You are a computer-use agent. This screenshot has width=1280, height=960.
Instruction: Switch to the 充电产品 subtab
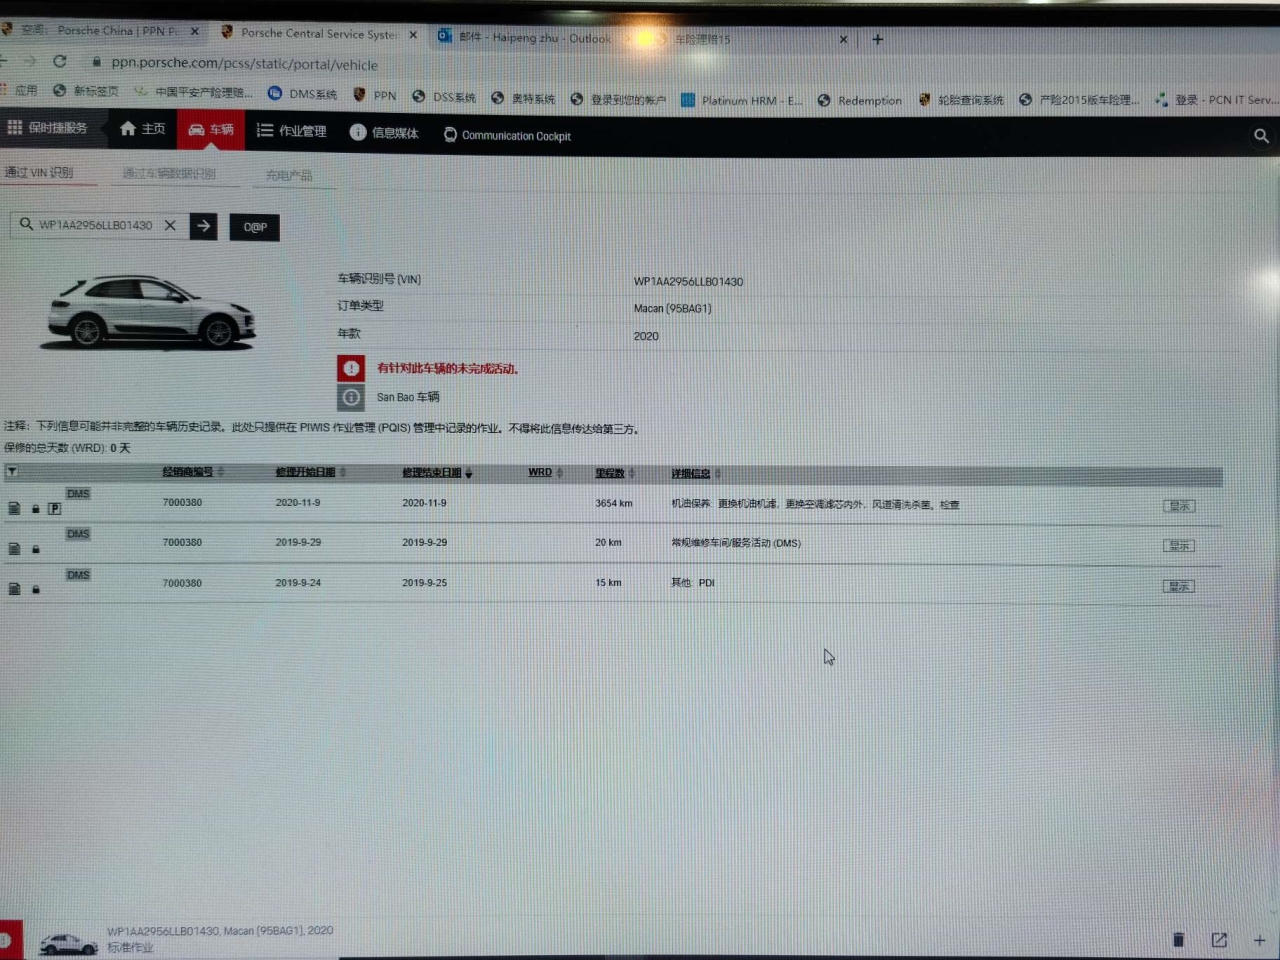click(x=289, y=175)
